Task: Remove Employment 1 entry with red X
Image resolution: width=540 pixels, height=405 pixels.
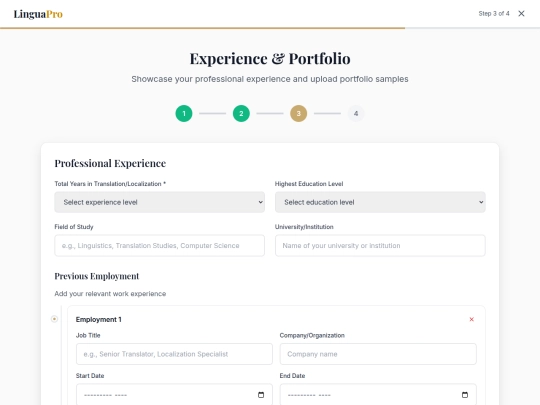Action: 471,319
